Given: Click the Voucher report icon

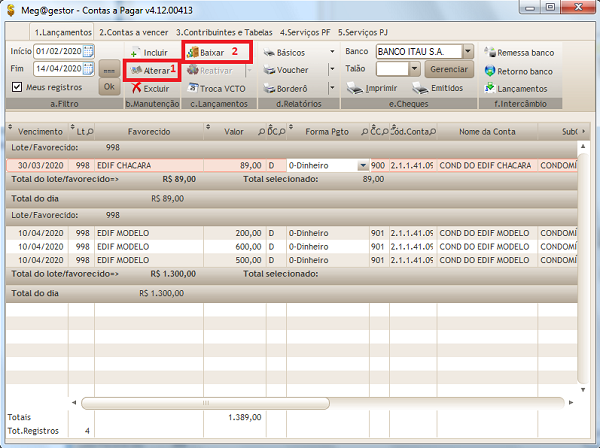Looking at the screenshot, I should pyautogui.click(x=269, y=70).
